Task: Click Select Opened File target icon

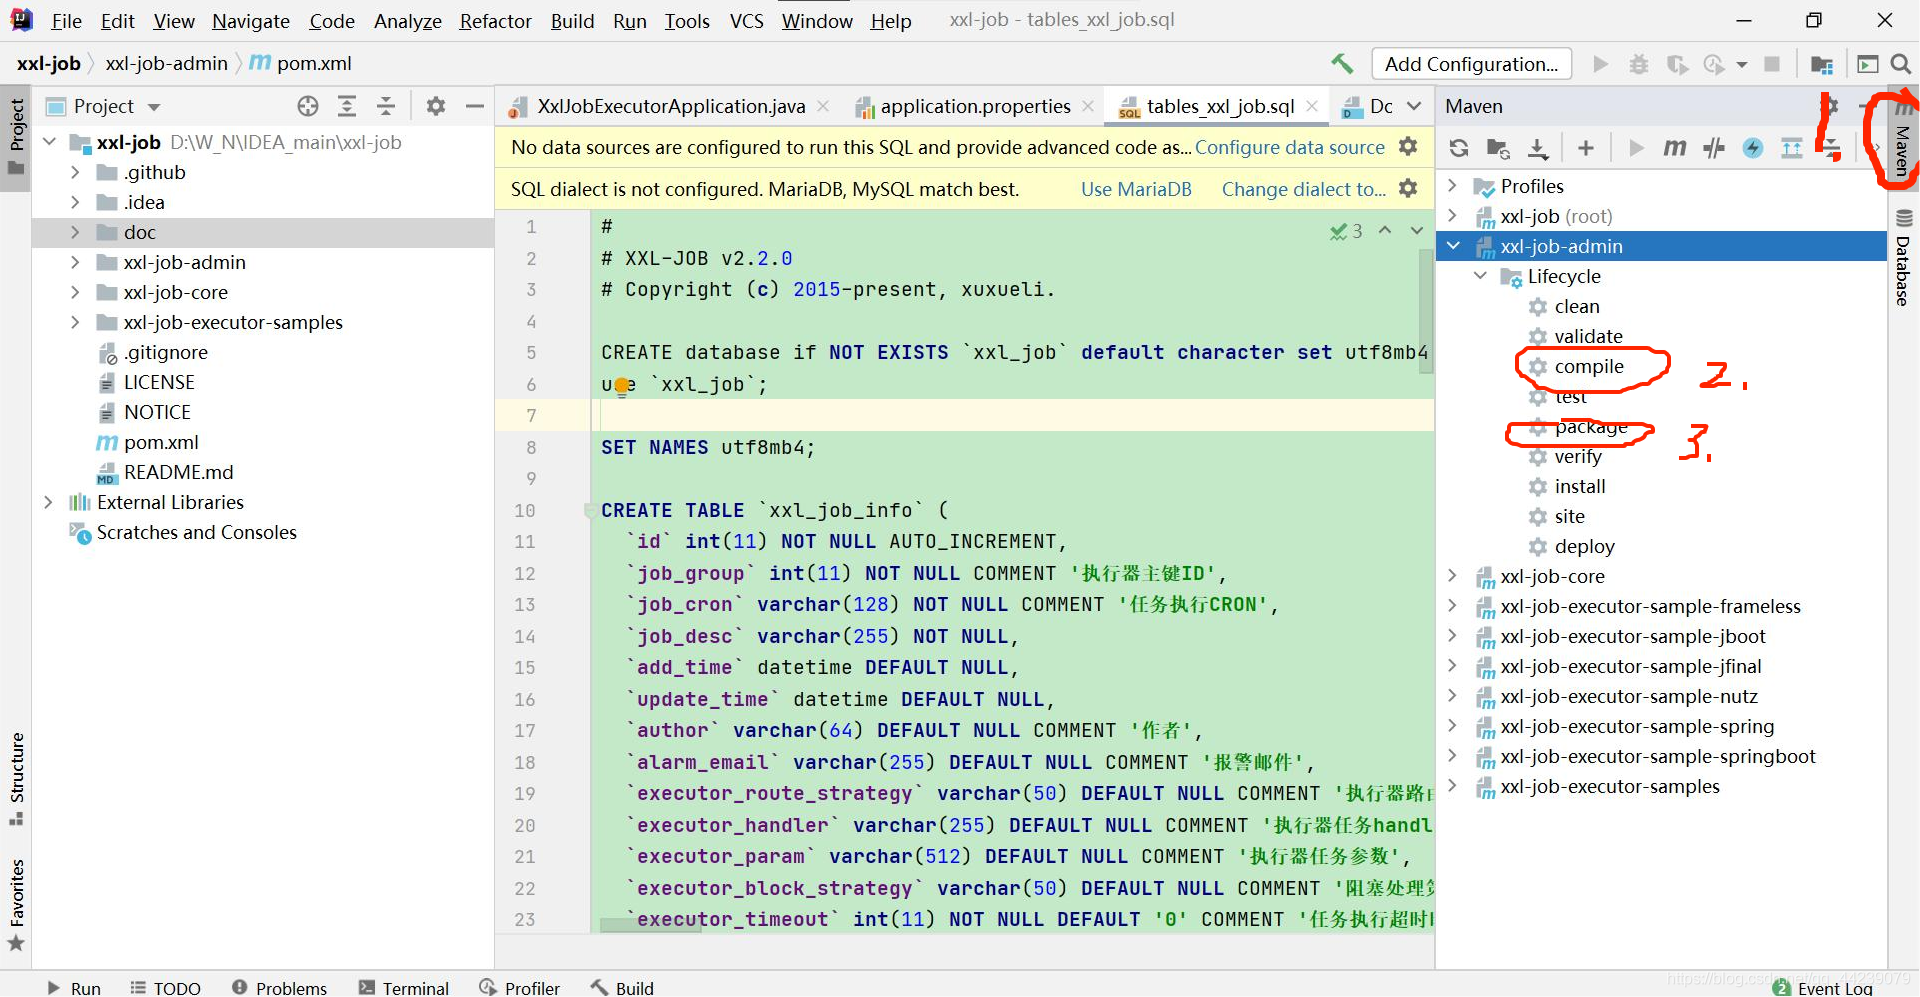Action: point(308,106)
